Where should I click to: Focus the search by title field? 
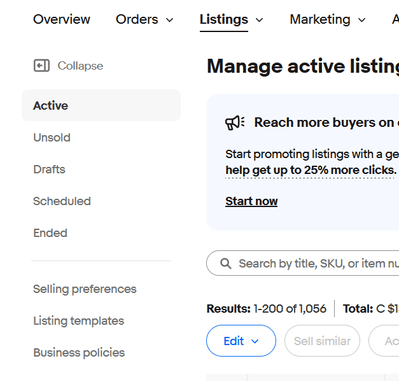click(x=303, y=263)
